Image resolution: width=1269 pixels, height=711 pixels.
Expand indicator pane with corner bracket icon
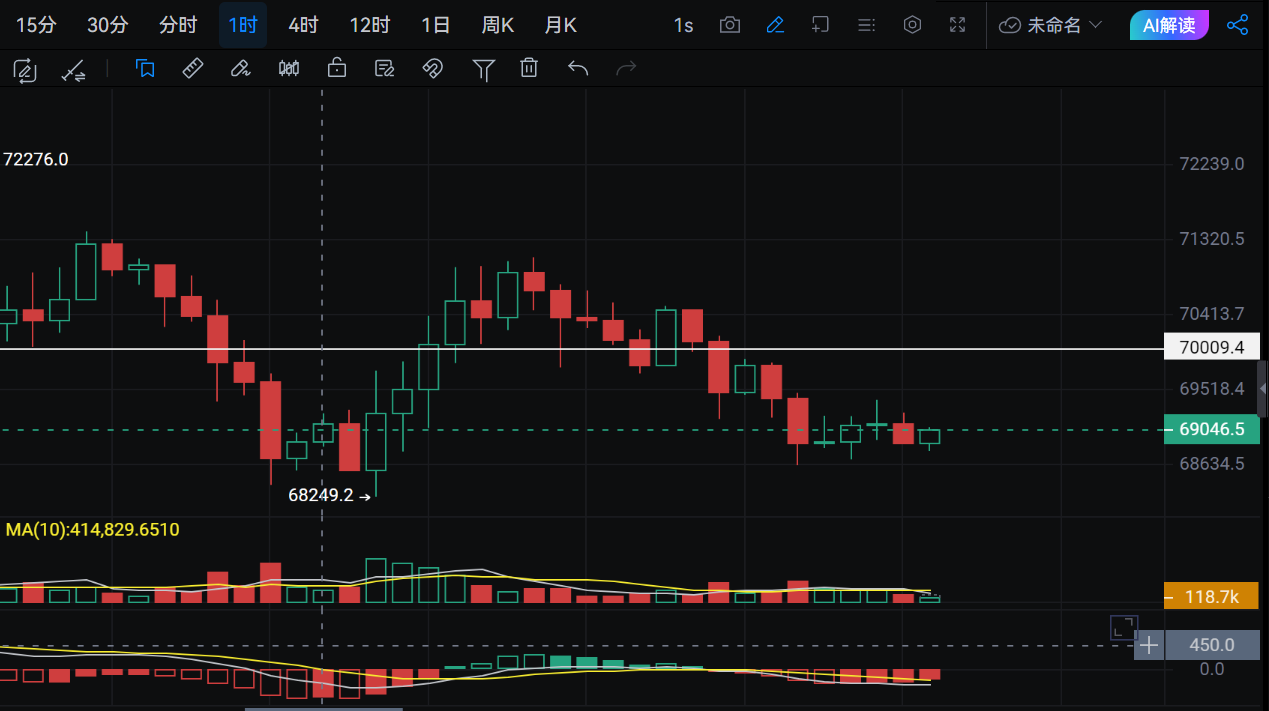(x=1124, y=628)
